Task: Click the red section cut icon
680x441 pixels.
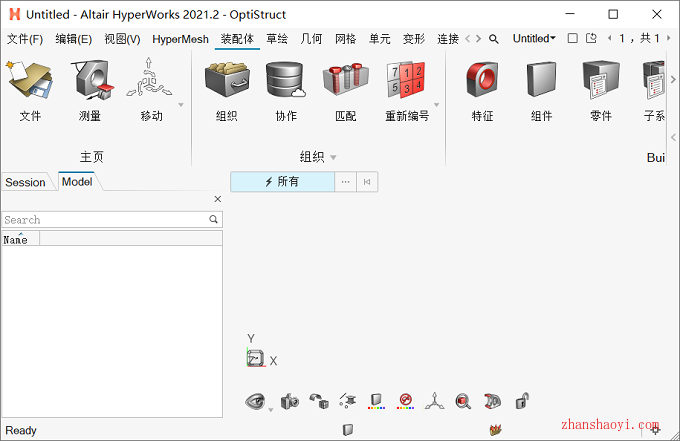Action: coord(493,402)
